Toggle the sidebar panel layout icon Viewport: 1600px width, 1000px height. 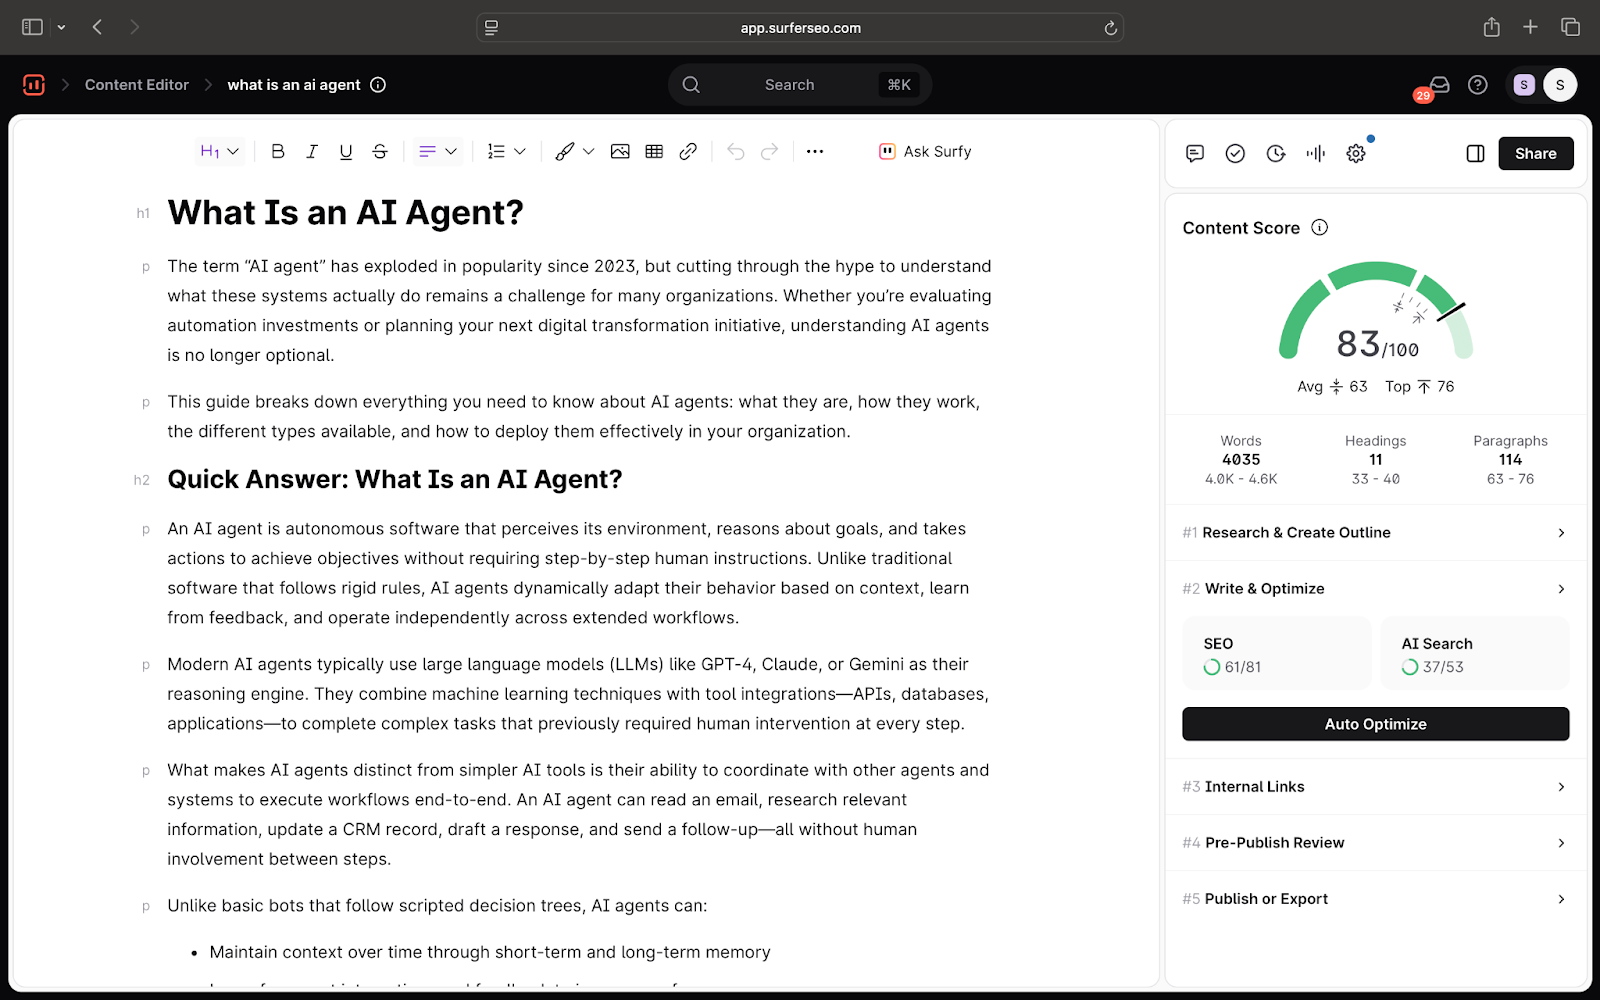[x=1475, y=153]
